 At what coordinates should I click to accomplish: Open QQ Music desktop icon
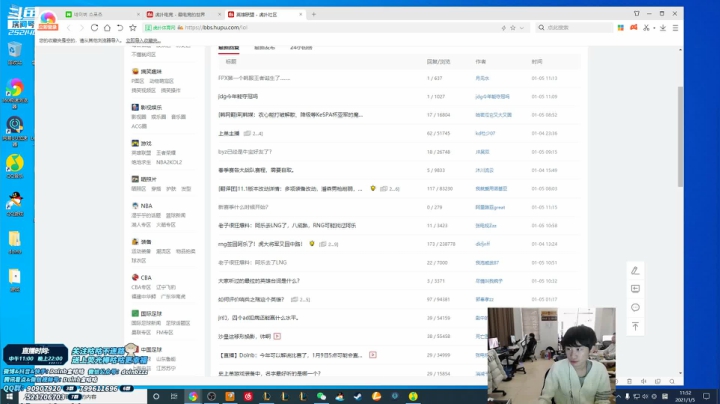15,167
